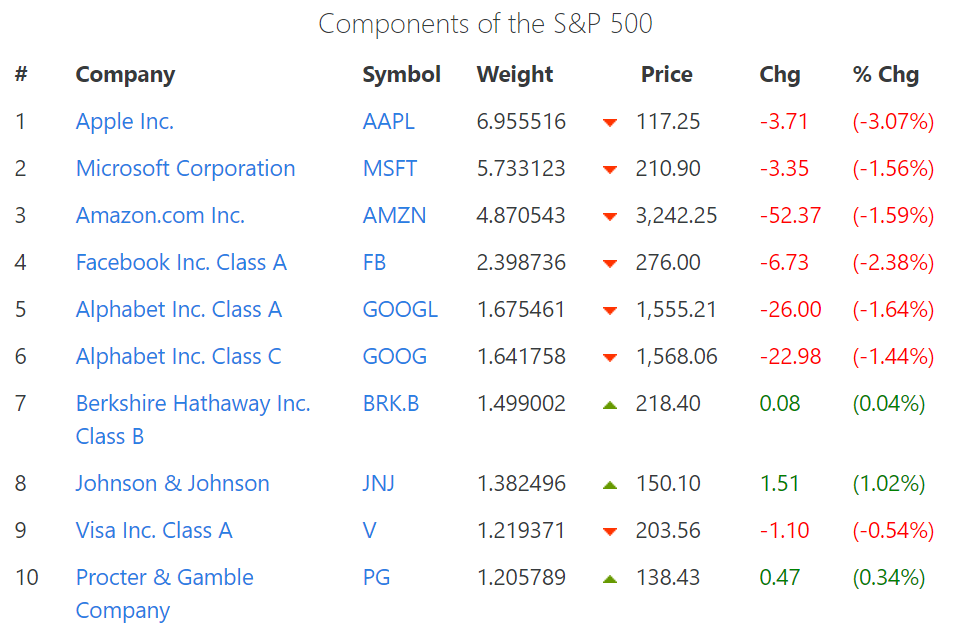Click the % Chg column header
This screenshot has width=958, height=628.
tap(885, 75)
